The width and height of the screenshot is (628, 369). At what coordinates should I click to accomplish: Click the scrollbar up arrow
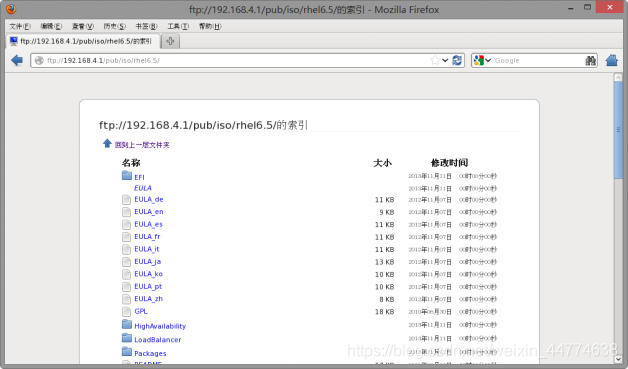[x=618, y=77]
